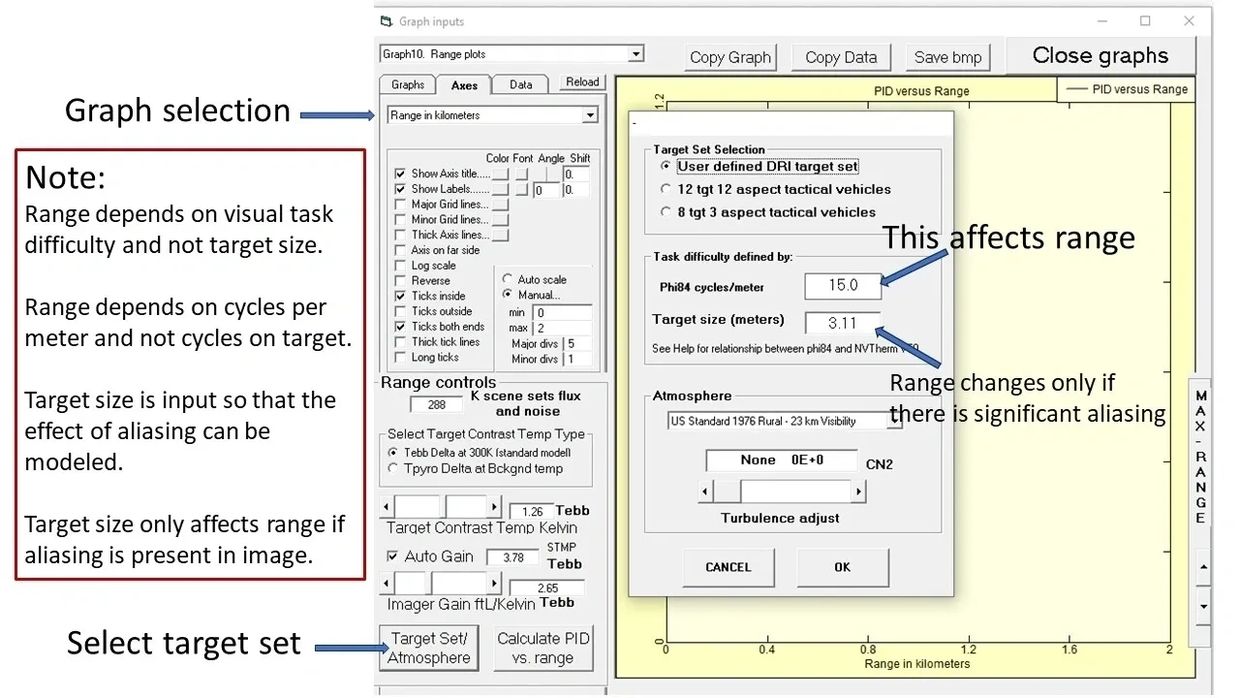Open the Atmosphere US Standard 1976 dropdown
Viewport: 1240px width, 698px height.
click(x=893, y=422)
